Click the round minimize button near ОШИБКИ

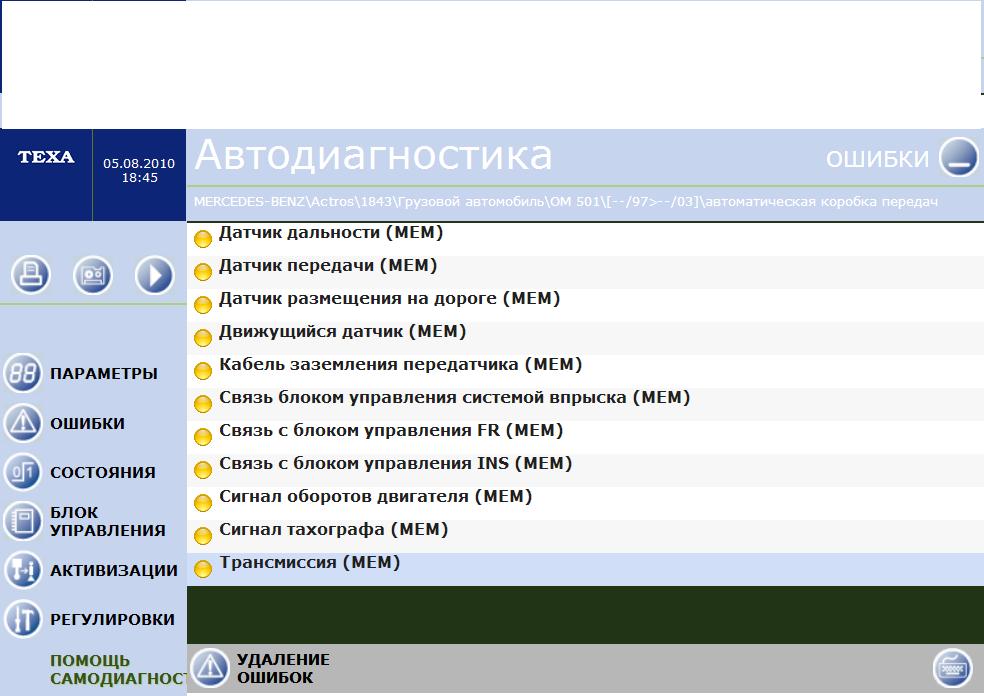pyautogui.click(x=958, y=157)
